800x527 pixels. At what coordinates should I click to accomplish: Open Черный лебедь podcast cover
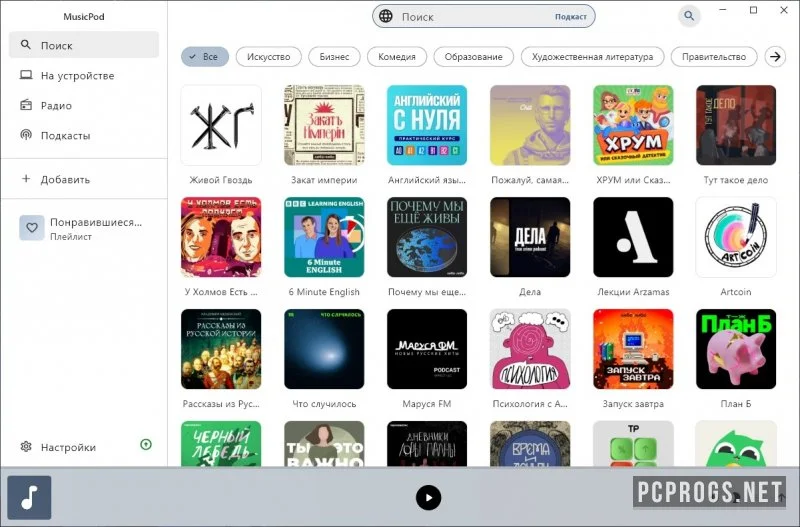coord(221,444)
